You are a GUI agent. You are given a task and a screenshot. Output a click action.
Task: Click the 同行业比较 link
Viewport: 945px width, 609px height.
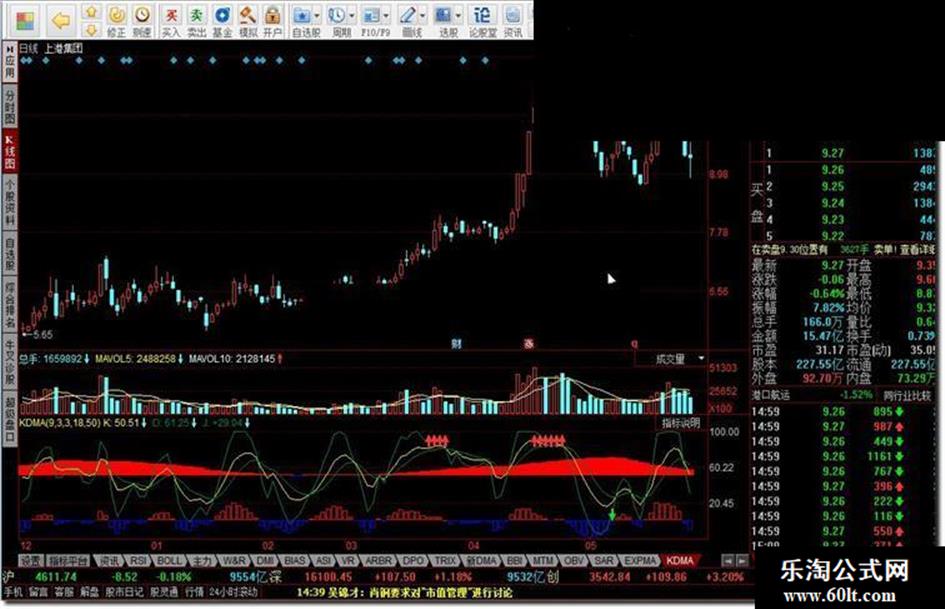click(906, 396)
